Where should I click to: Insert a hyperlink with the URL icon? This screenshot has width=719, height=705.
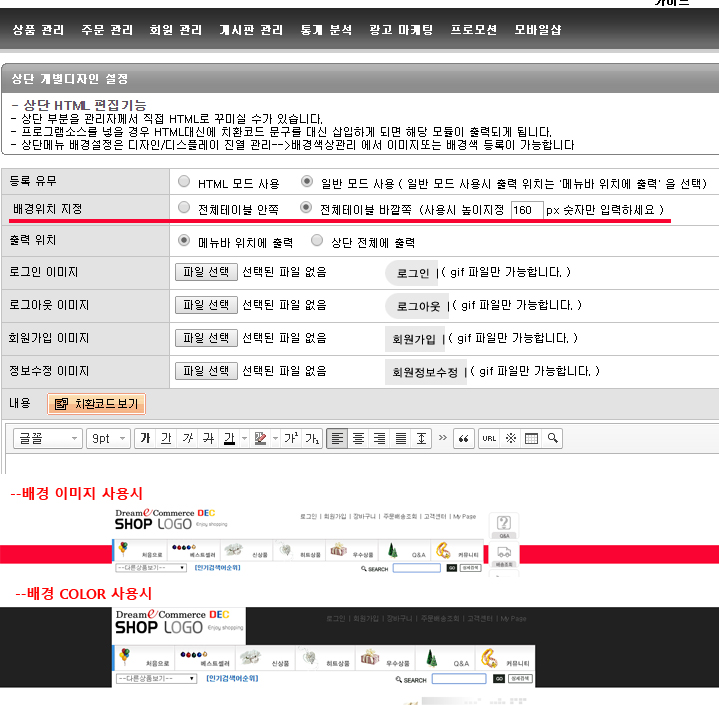tap(489, 439)
